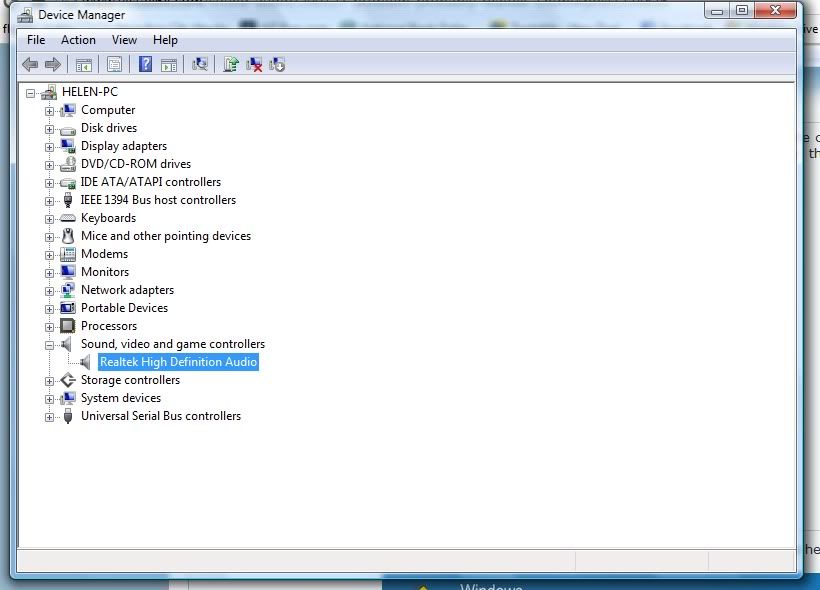Select the HELEN-PC label

tap(90, 92)
